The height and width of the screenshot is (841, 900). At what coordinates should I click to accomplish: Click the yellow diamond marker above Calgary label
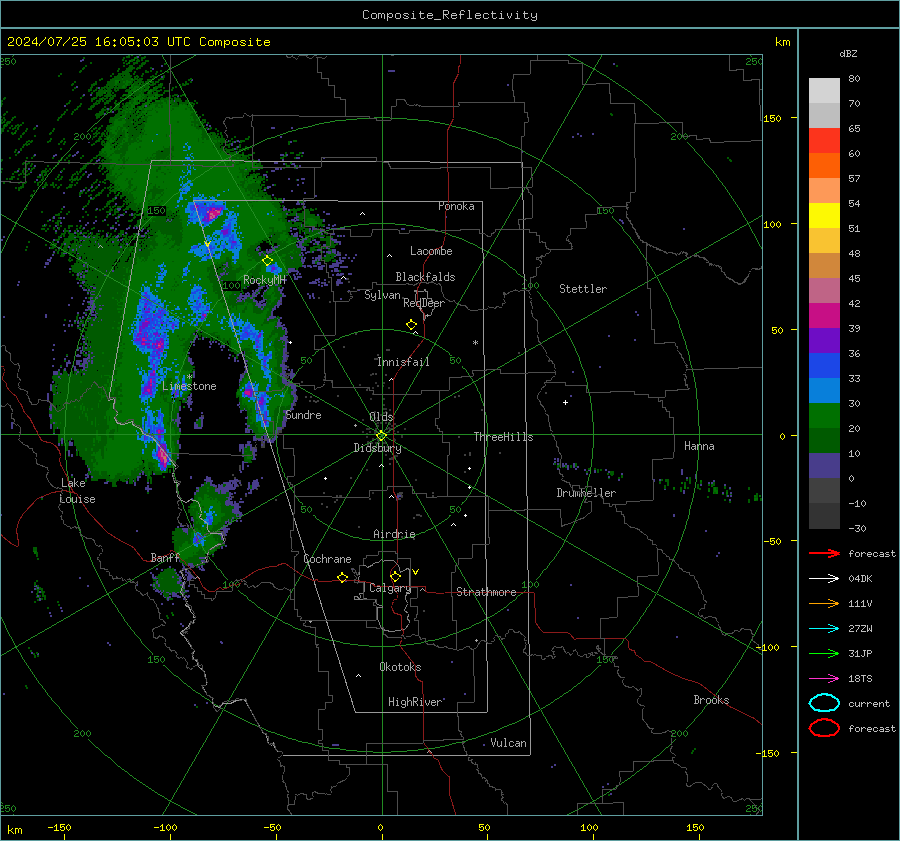click(395, 576)
